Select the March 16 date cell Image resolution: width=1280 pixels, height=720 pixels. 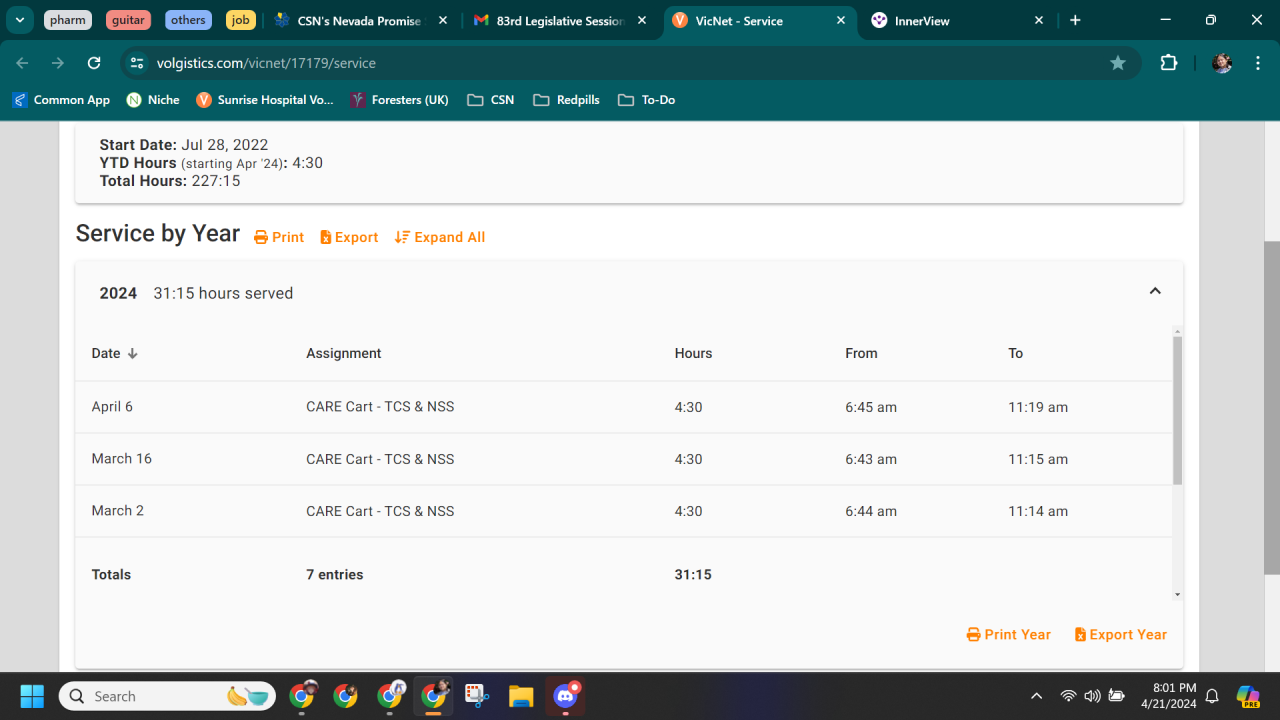tap(122, 459)
